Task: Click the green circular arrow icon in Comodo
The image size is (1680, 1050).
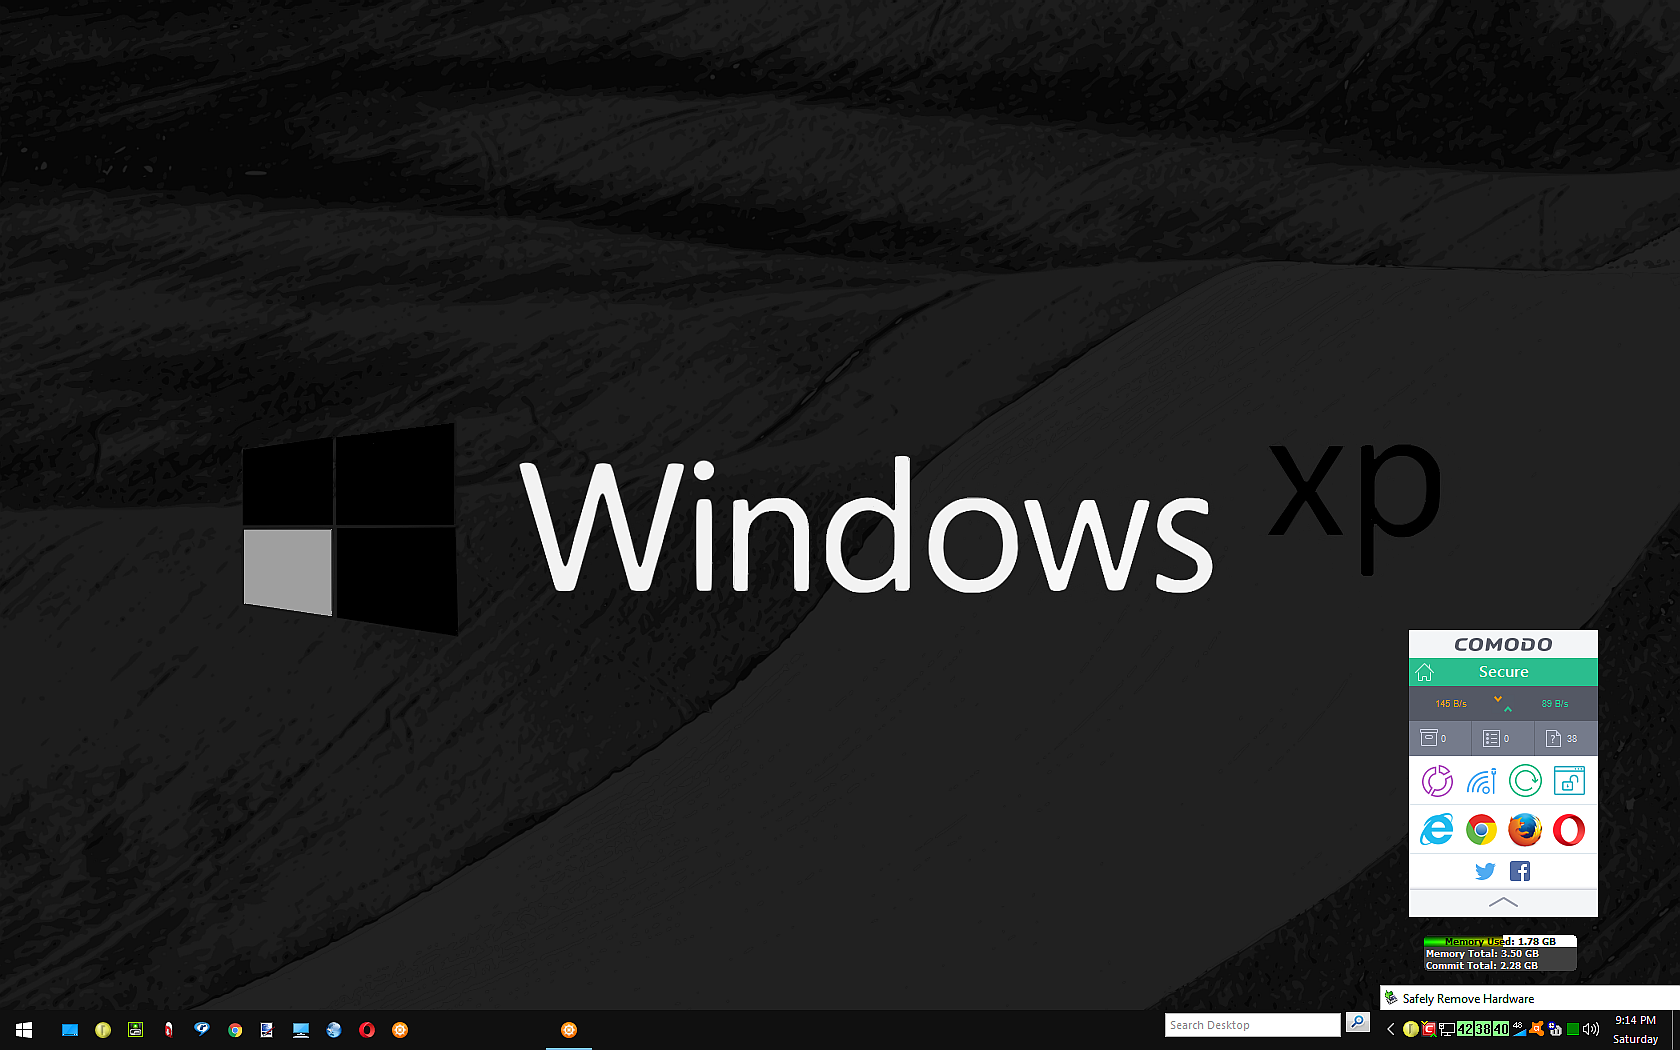Action: [x=1525, y=781]
